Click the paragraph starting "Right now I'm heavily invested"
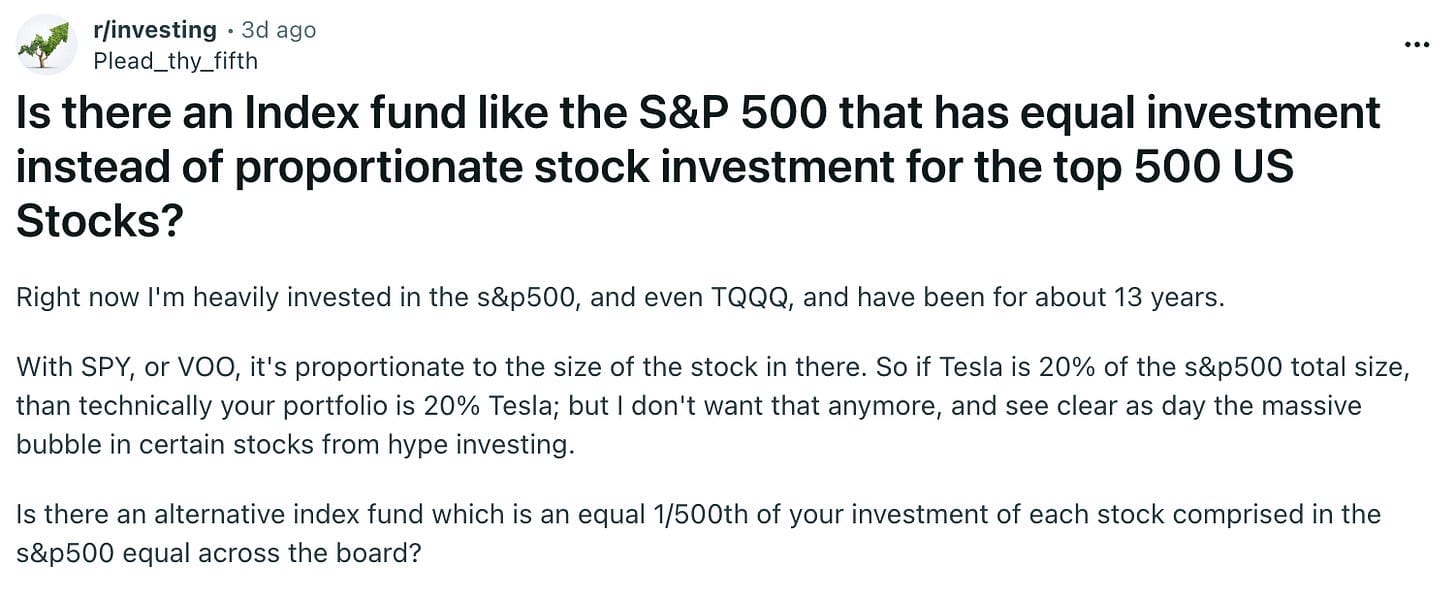Image resolution: width=1456 pixels, height=595 pixels. pyautogui.click(x=620, y=298)
